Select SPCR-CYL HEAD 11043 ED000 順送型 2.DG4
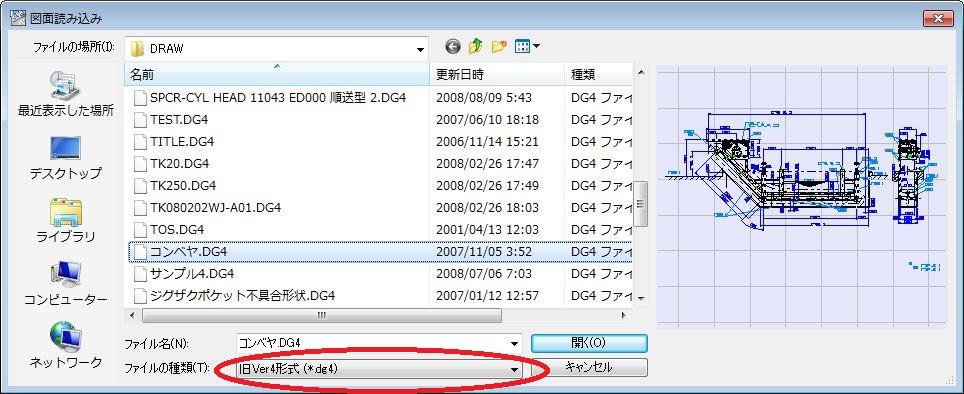 click(x=278, y=98)
